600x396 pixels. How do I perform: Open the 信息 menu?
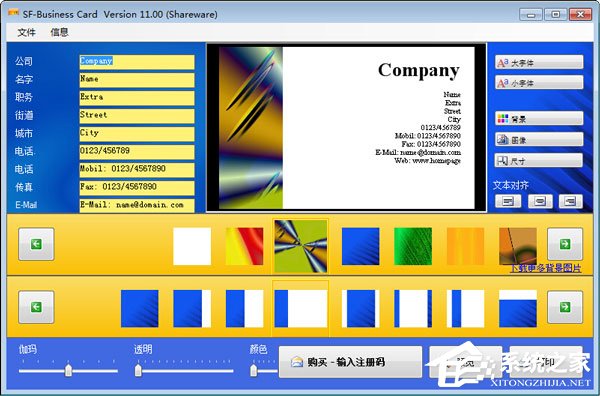pyautogui.click(x=59, y=33)
